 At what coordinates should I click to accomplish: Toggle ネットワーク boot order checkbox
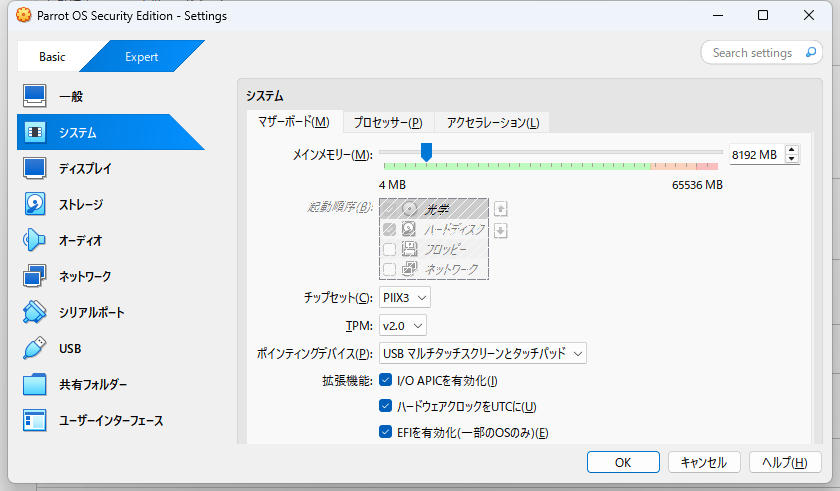(x=389, y=269)
